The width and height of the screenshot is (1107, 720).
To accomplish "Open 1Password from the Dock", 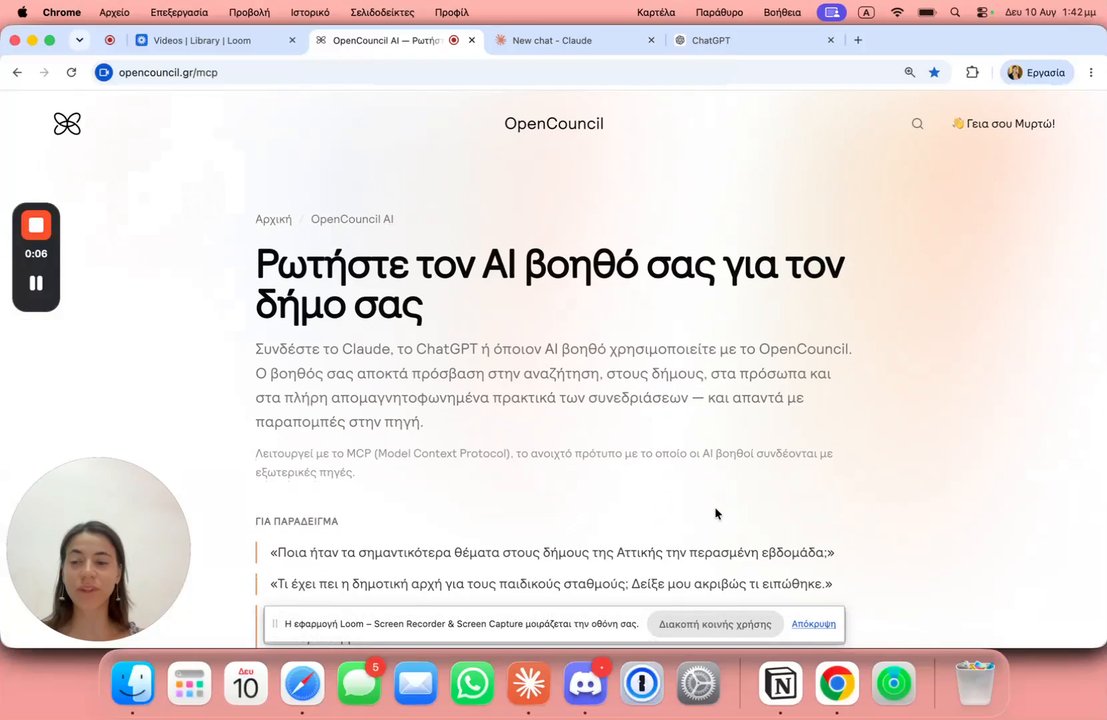I will coord(641,683).
